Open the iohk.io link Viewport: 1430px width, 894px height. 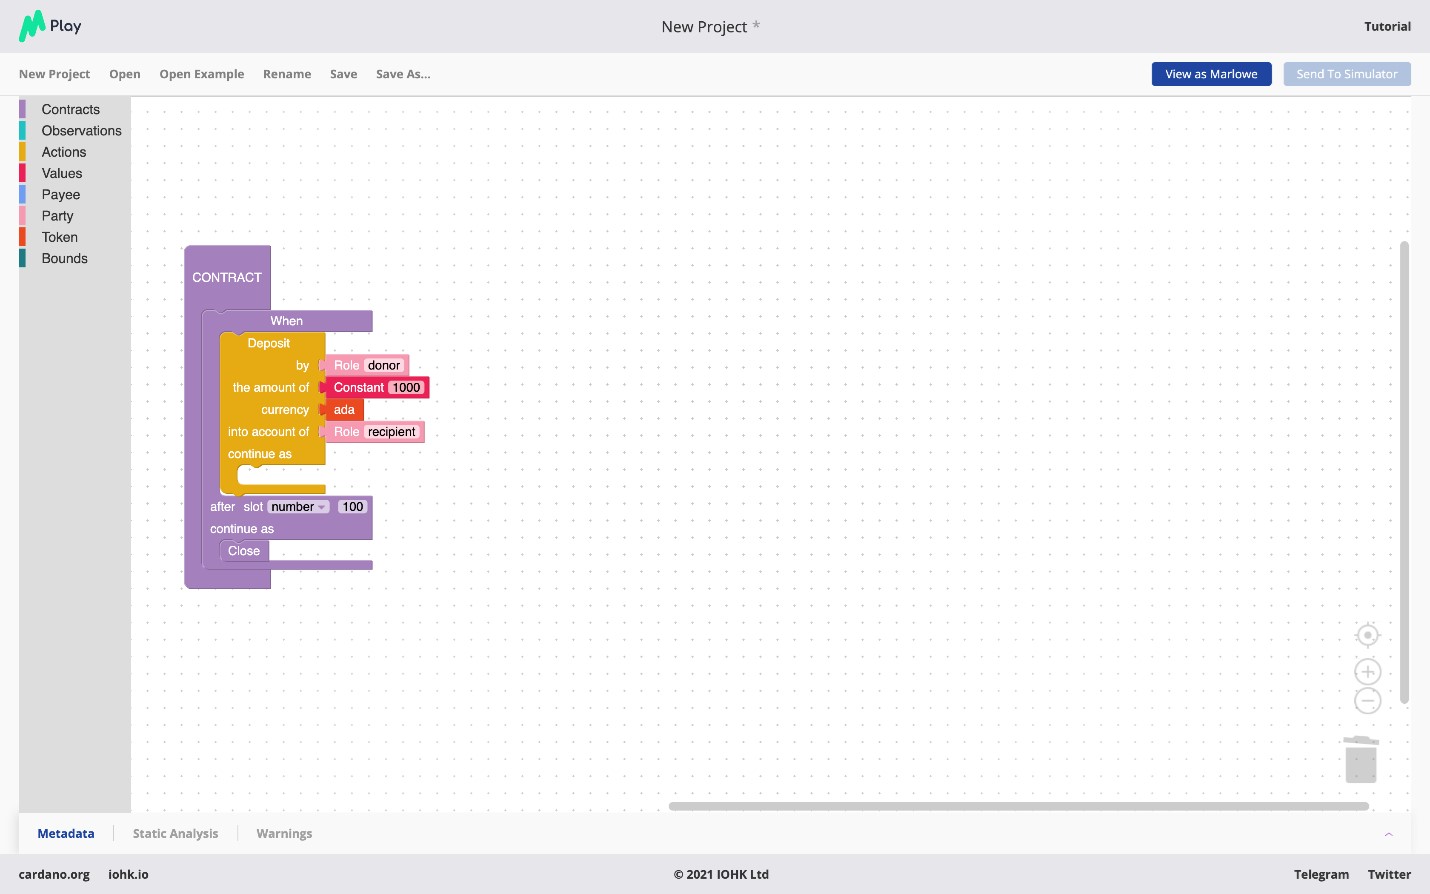(128, 874)
